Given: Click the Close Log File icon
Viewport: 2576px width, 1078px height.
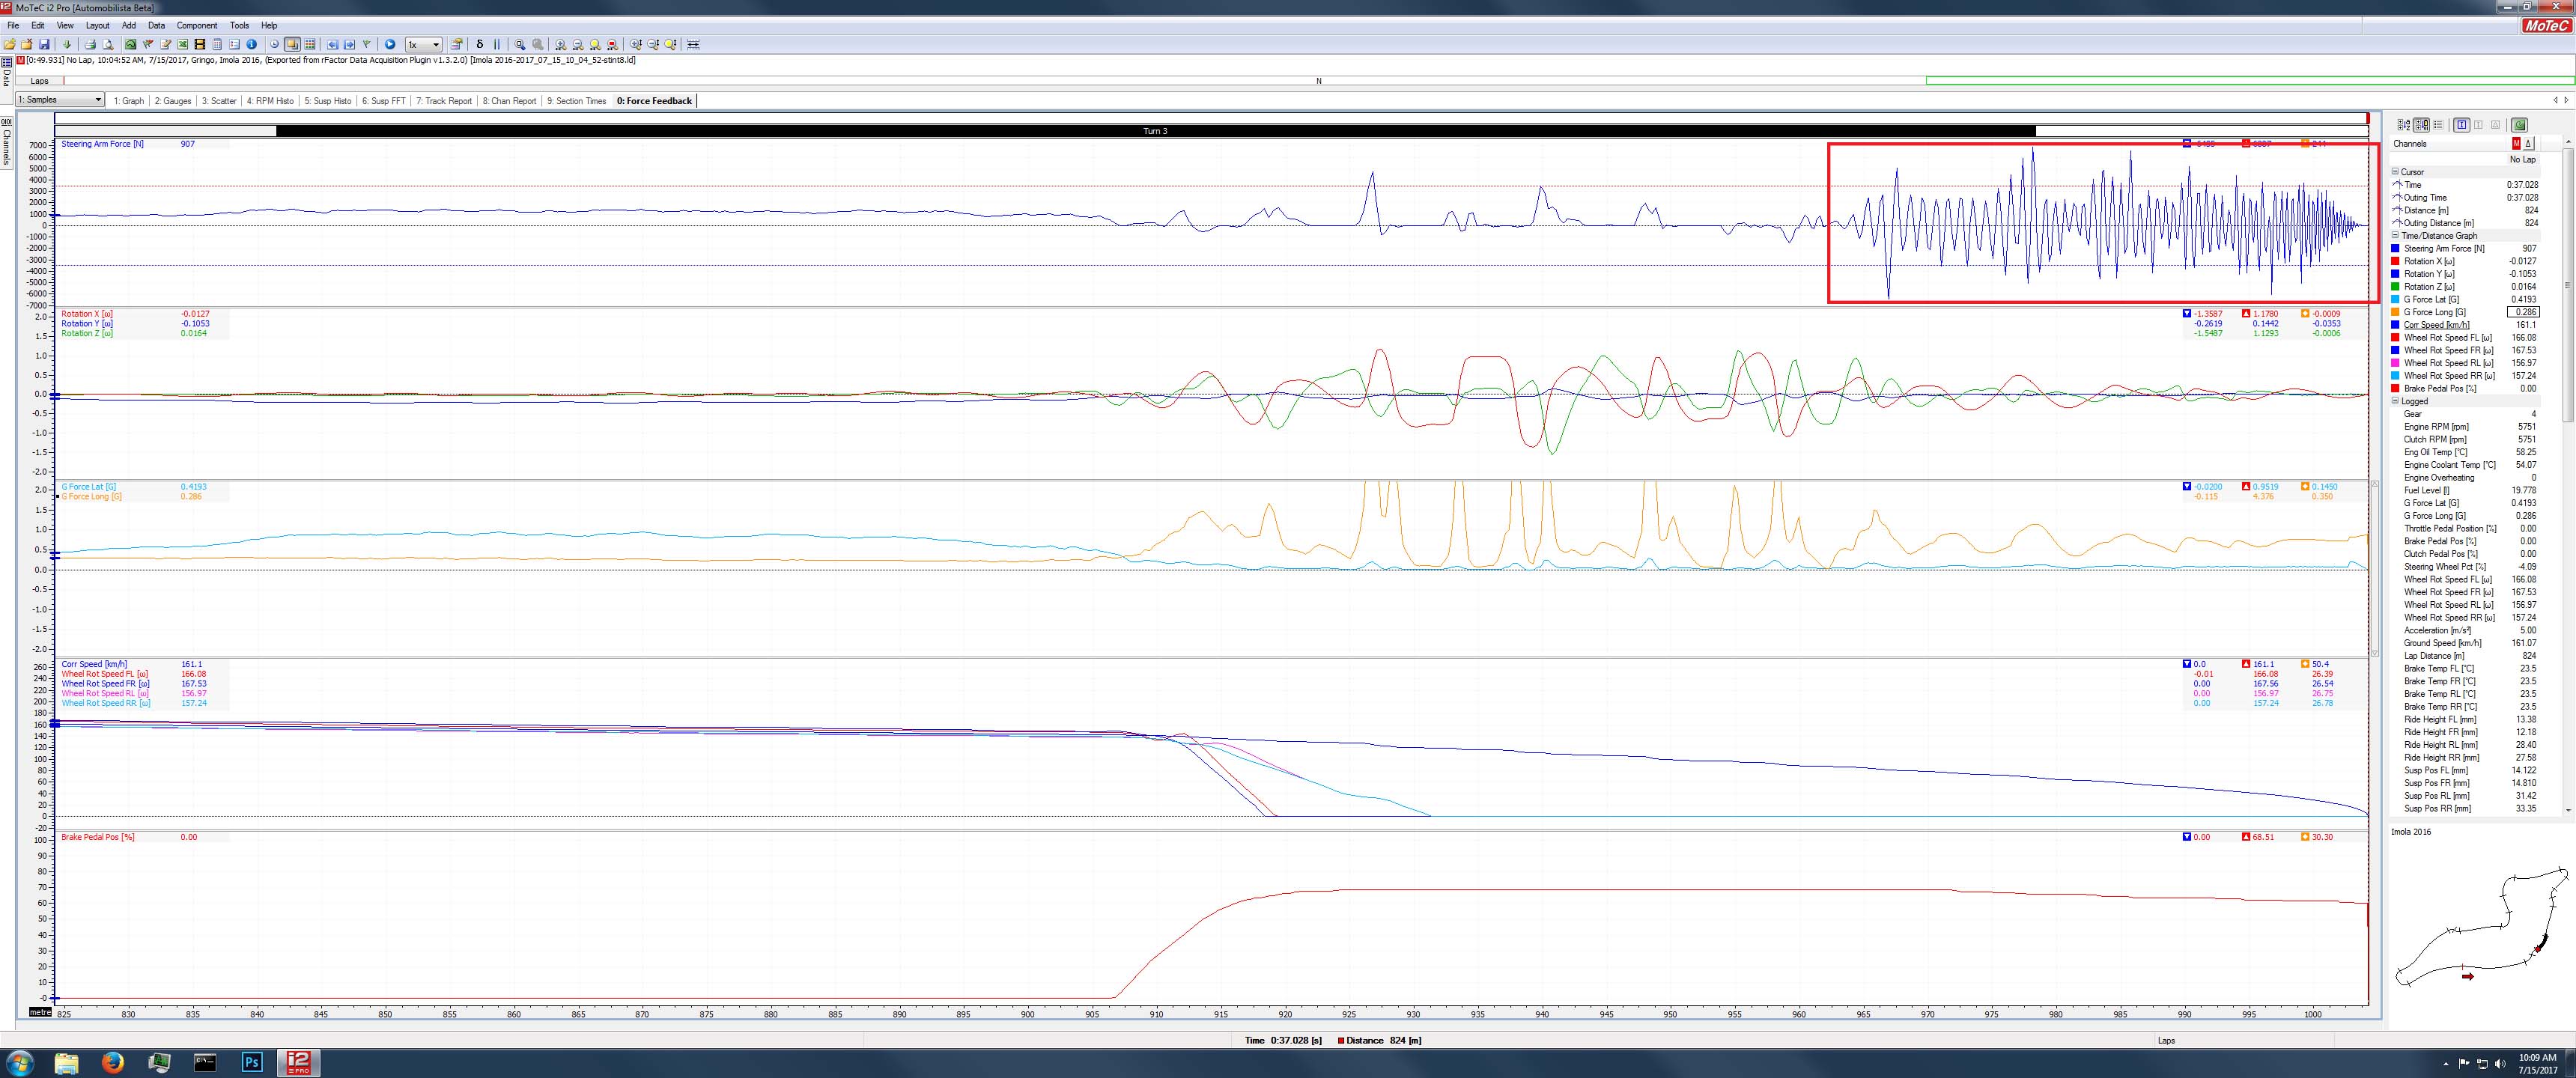Looking at the screenshot, I should (27, 44).
